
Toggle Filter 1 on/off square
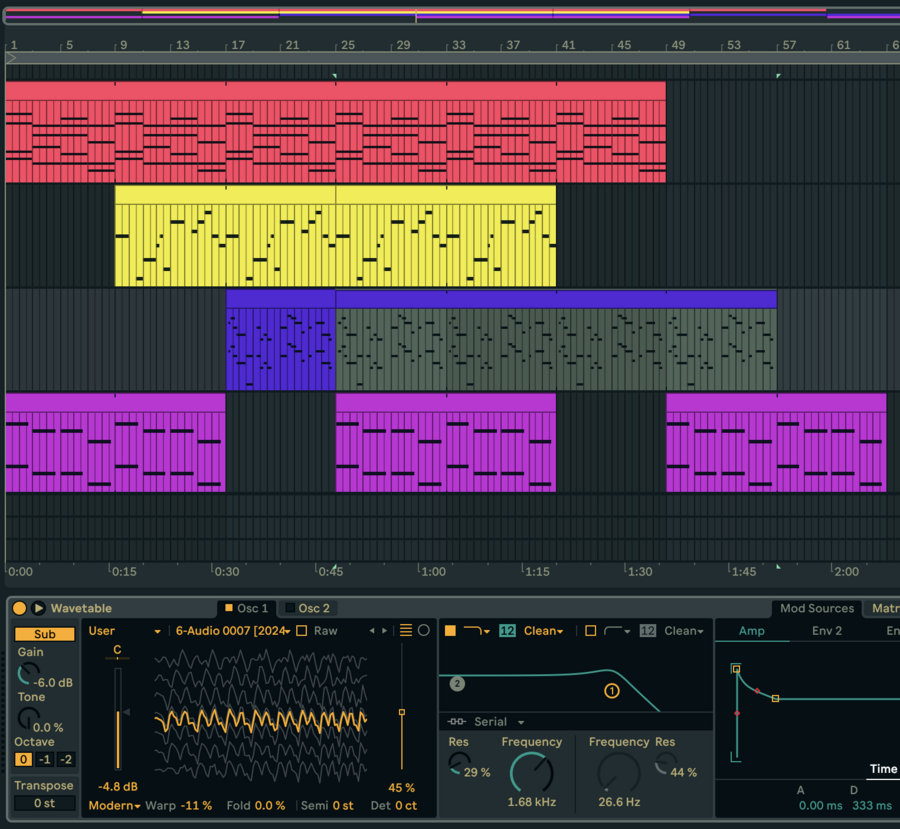[x=450, y=631]
